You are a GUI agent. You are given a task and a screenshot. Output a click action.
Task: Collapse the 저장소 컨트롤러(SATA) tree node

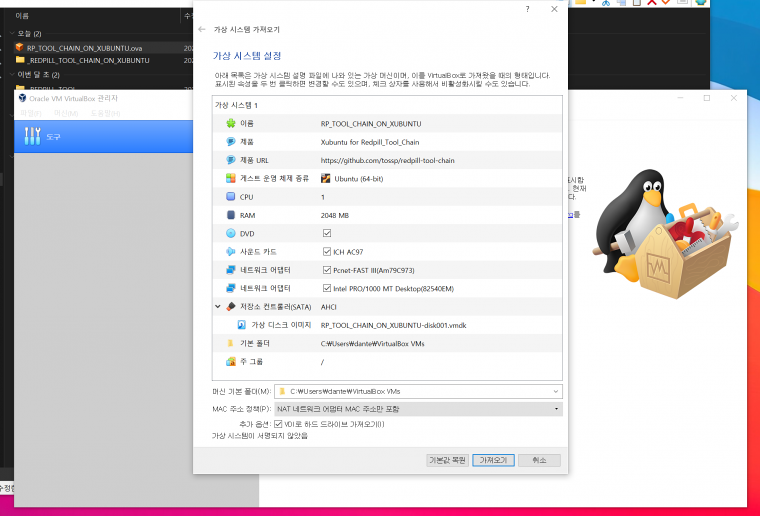click(218, 307)
